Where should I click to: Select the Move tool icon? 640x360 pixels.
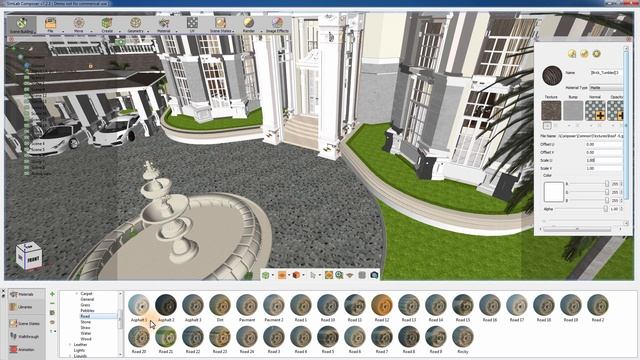[x=79, y=24]
